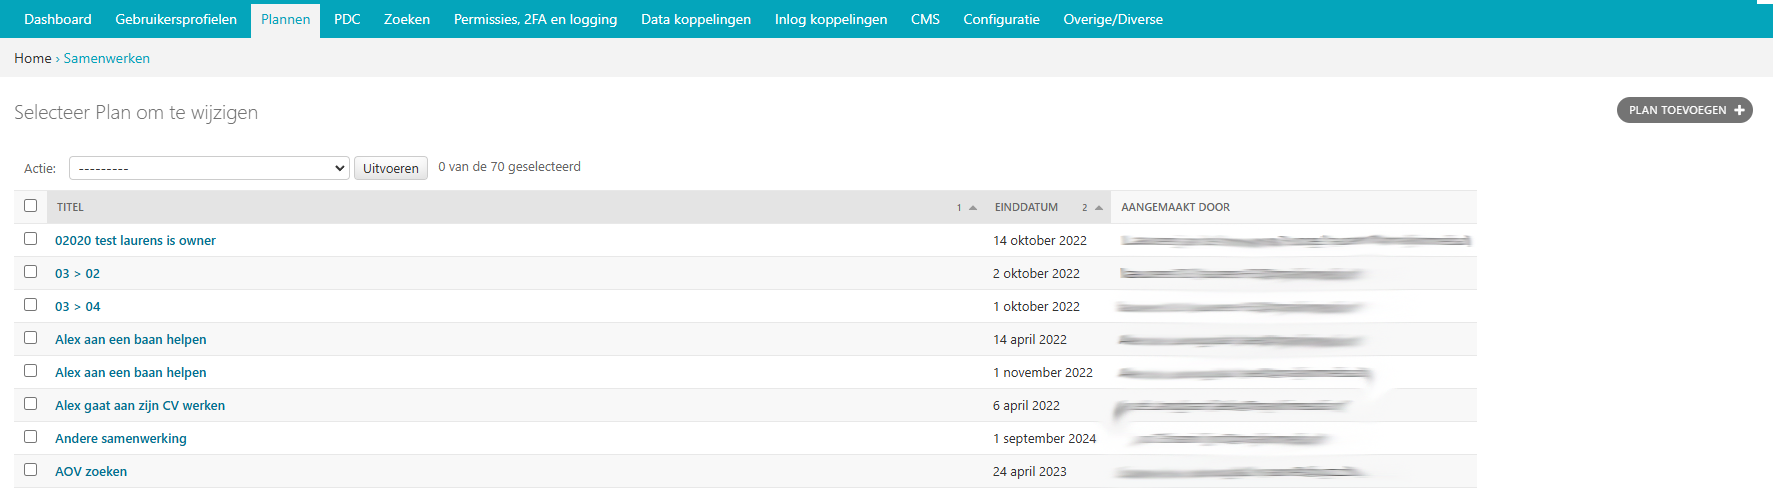Go to Configuratie in the top navigation

coord(1001,19)
